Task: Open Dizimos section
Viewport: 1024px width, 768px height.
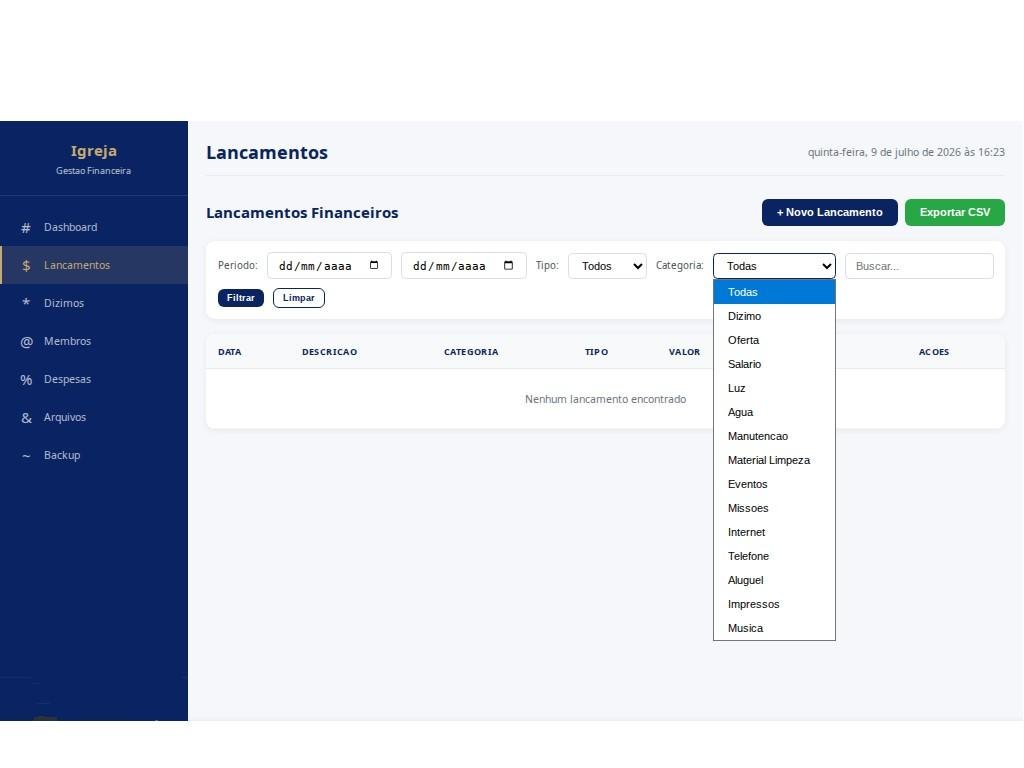Action: click(94, 303)
